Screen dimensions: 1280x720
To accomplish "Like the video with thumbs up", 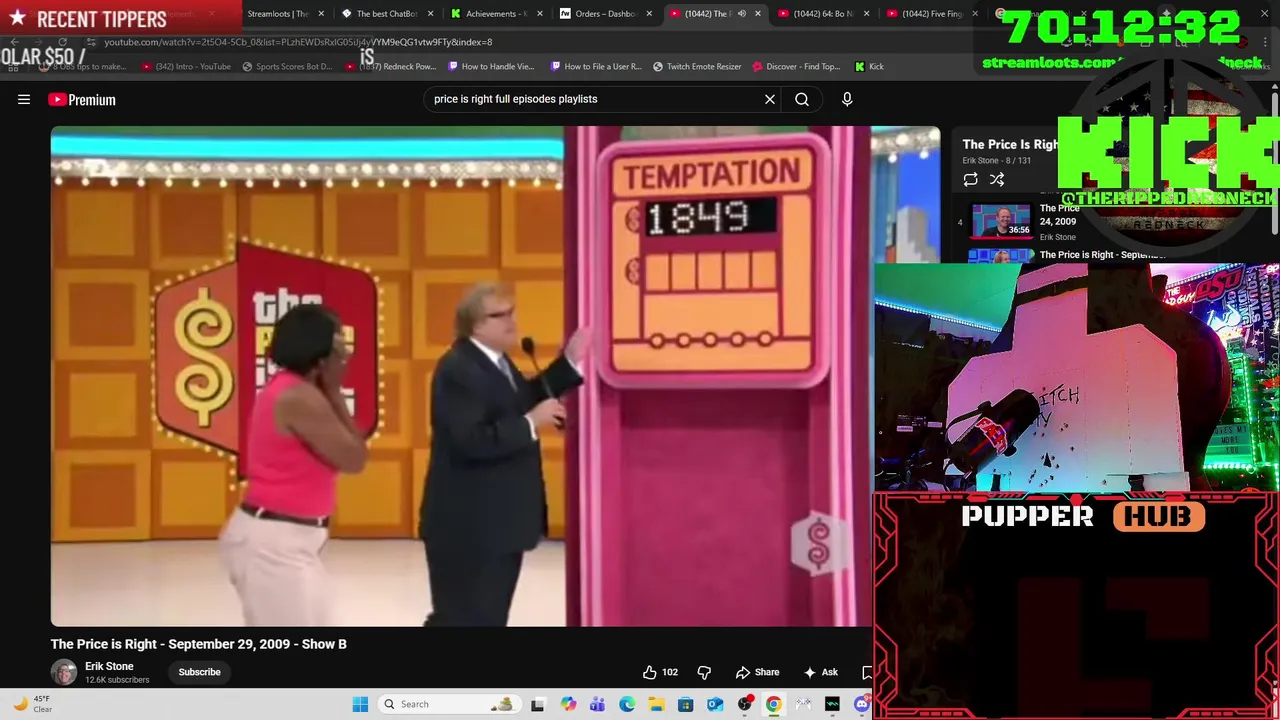I will pyautogui.click(x=650, y=672).
